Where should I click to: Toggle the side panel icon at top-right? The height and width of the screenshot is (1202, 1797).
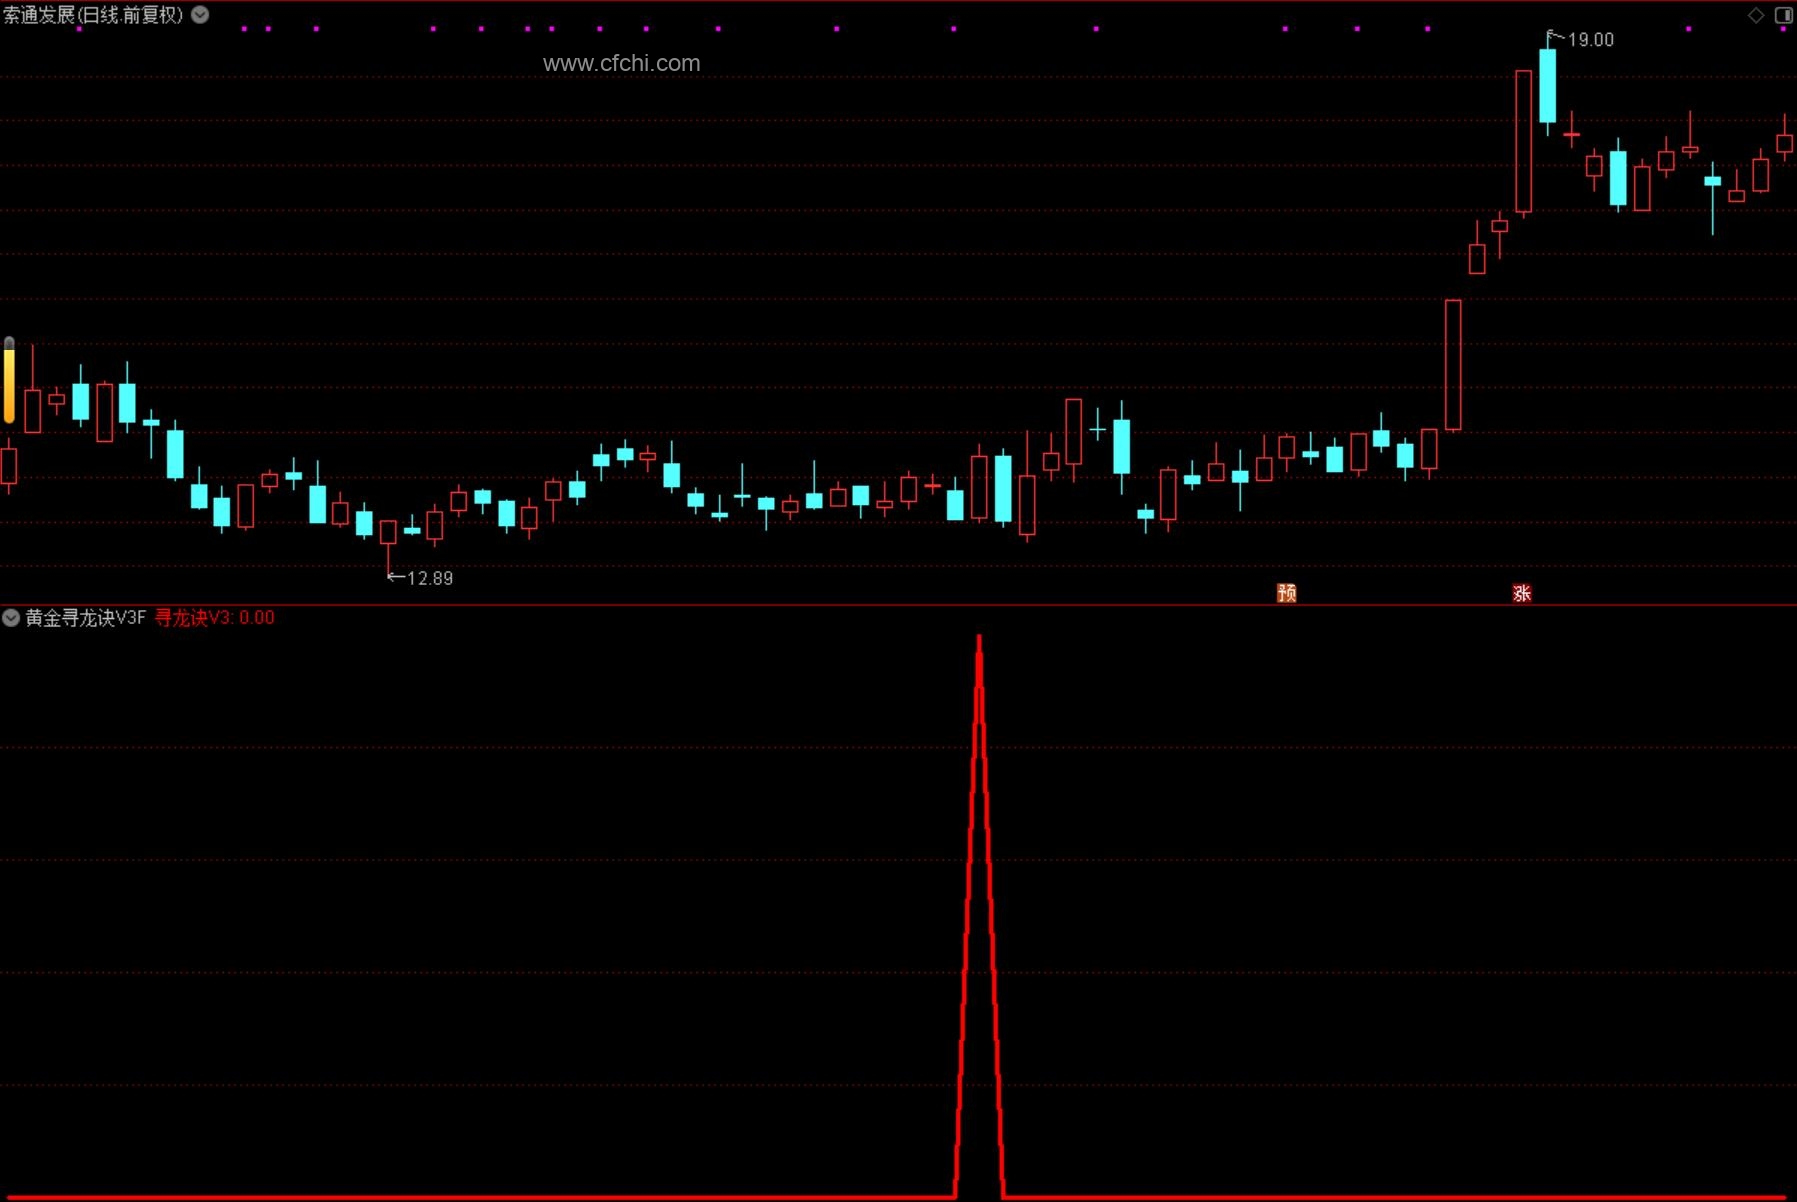[1784, 15]
